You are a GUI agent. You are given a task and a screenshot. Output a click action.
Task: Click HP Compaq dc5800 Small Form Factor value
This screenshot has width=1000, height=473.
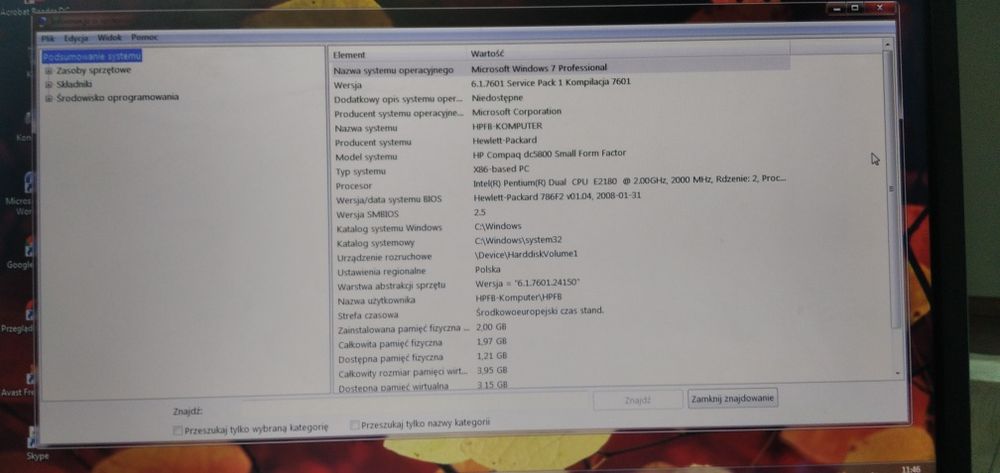tap(549, 154)
